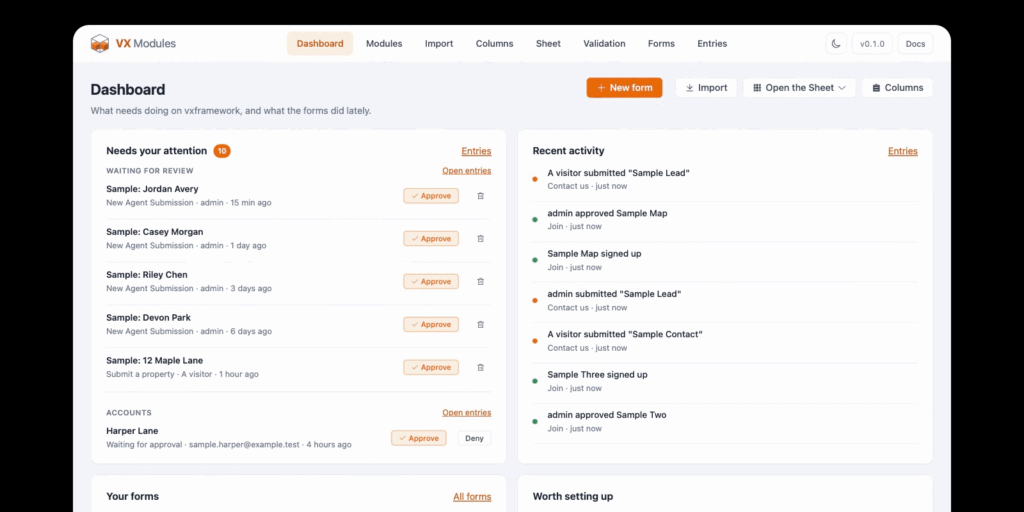Open the Columns nav tab
The height and width of the screenshot is (512, 1024).
coord(494,44)
